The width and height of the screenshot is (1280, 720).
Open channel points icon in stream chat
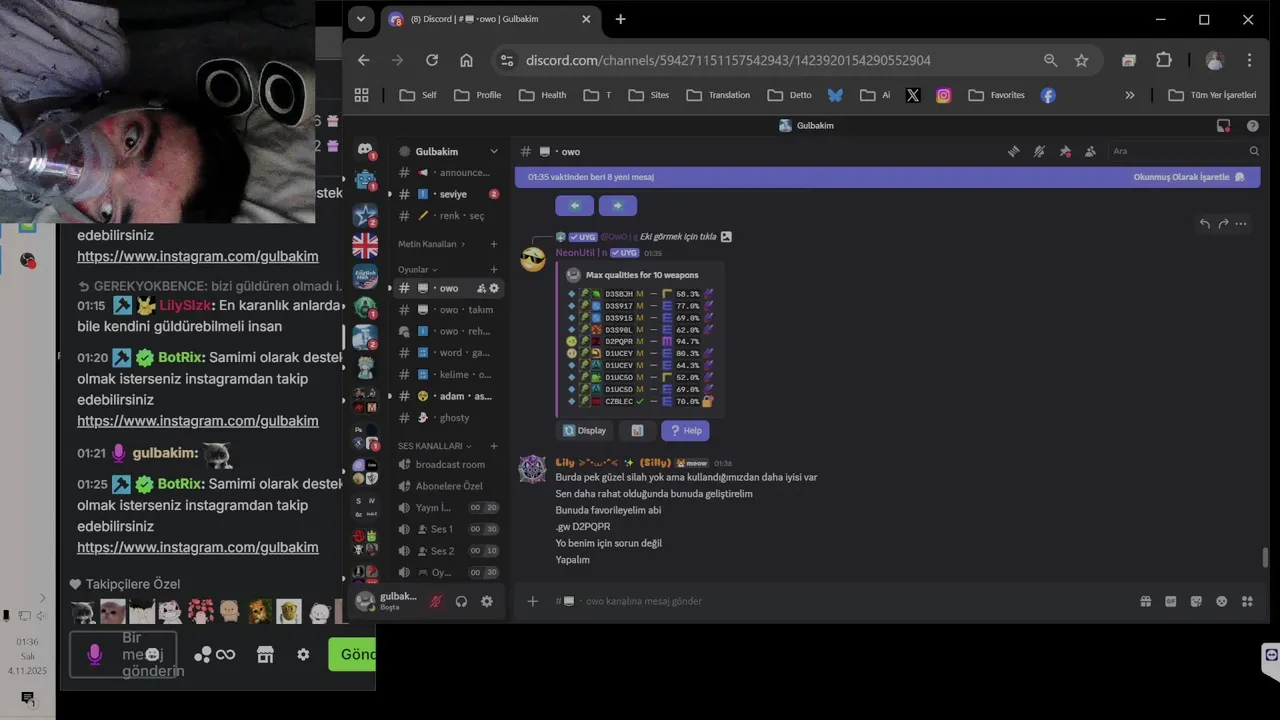[214, 654]
